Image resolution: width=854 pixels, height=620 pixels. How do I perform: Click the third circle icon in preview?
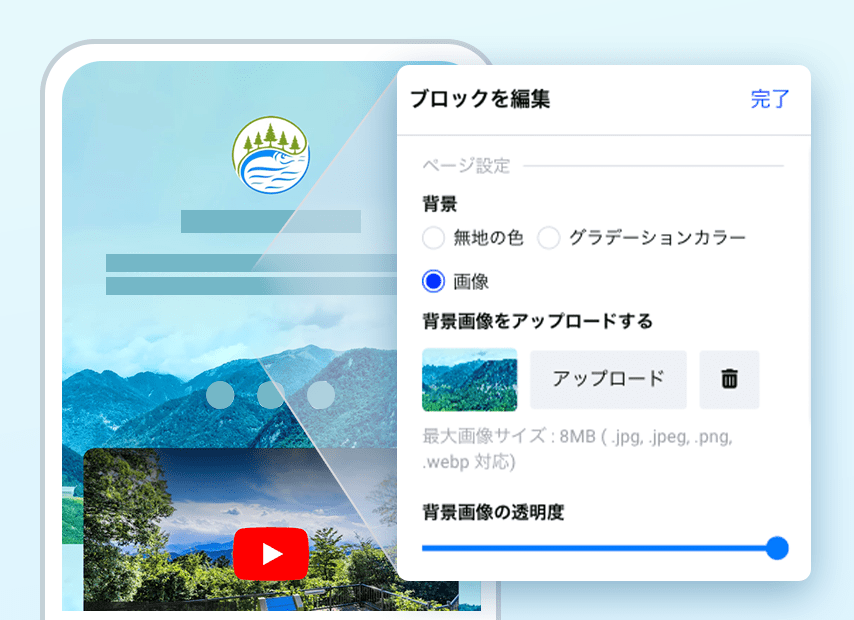click(321, 395)
